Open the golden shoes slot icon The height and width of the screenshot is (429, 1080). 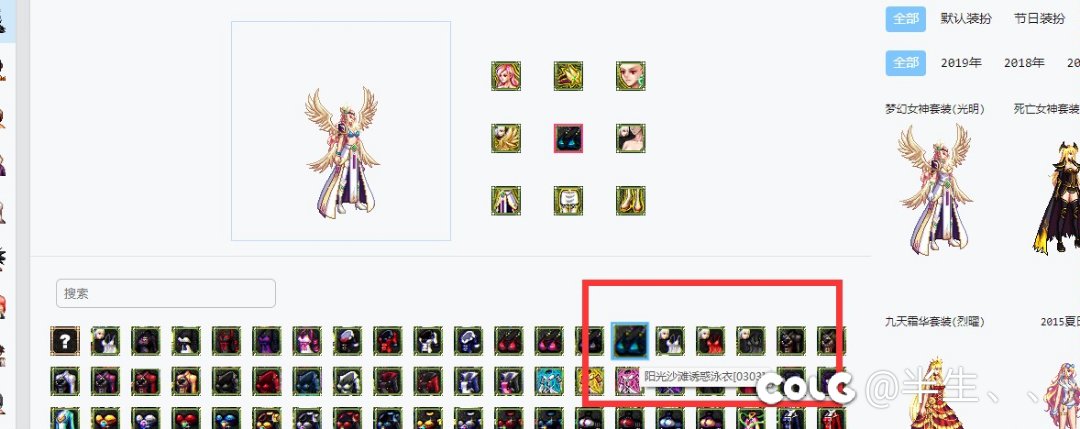point(630,200)
